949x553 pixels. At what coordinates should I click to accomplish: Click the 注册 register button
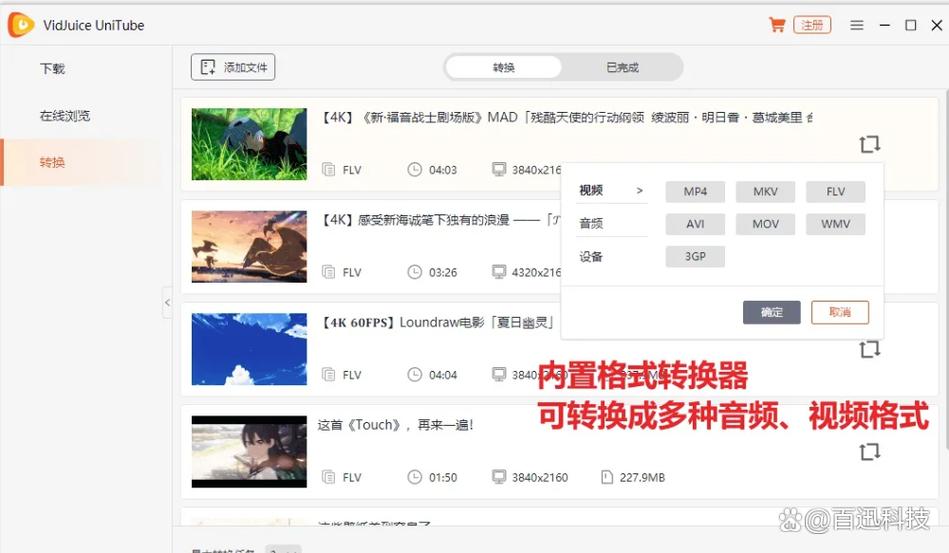pos(812,25)
